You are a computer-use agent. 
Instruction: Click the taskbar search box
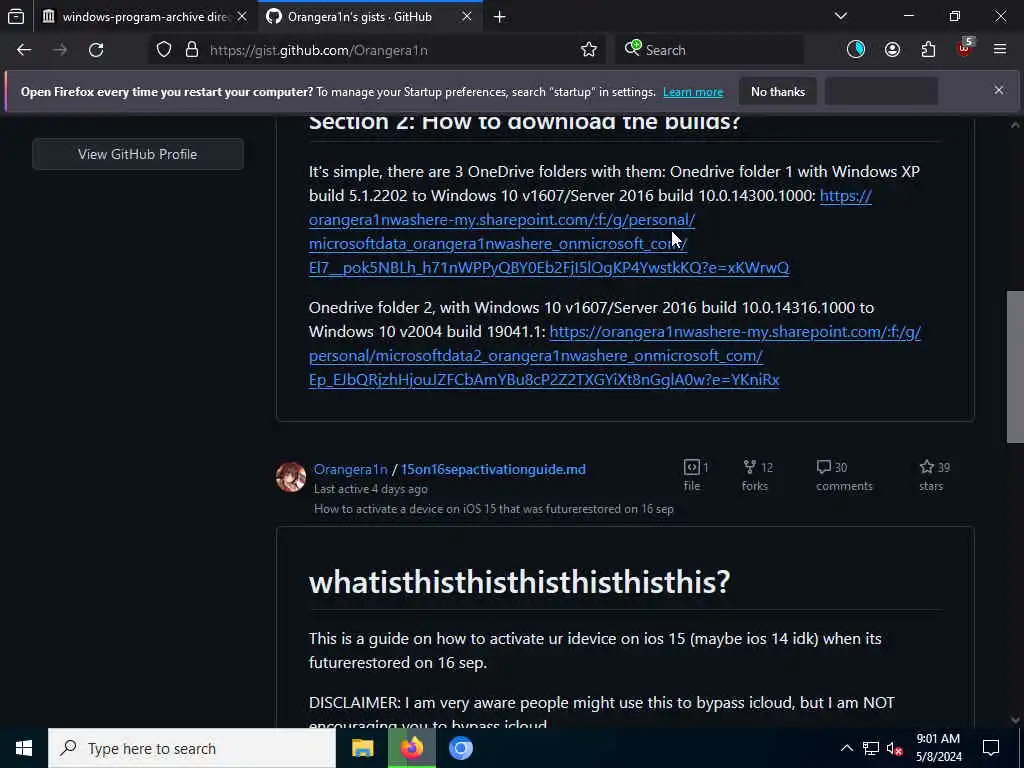pos(192,748)
